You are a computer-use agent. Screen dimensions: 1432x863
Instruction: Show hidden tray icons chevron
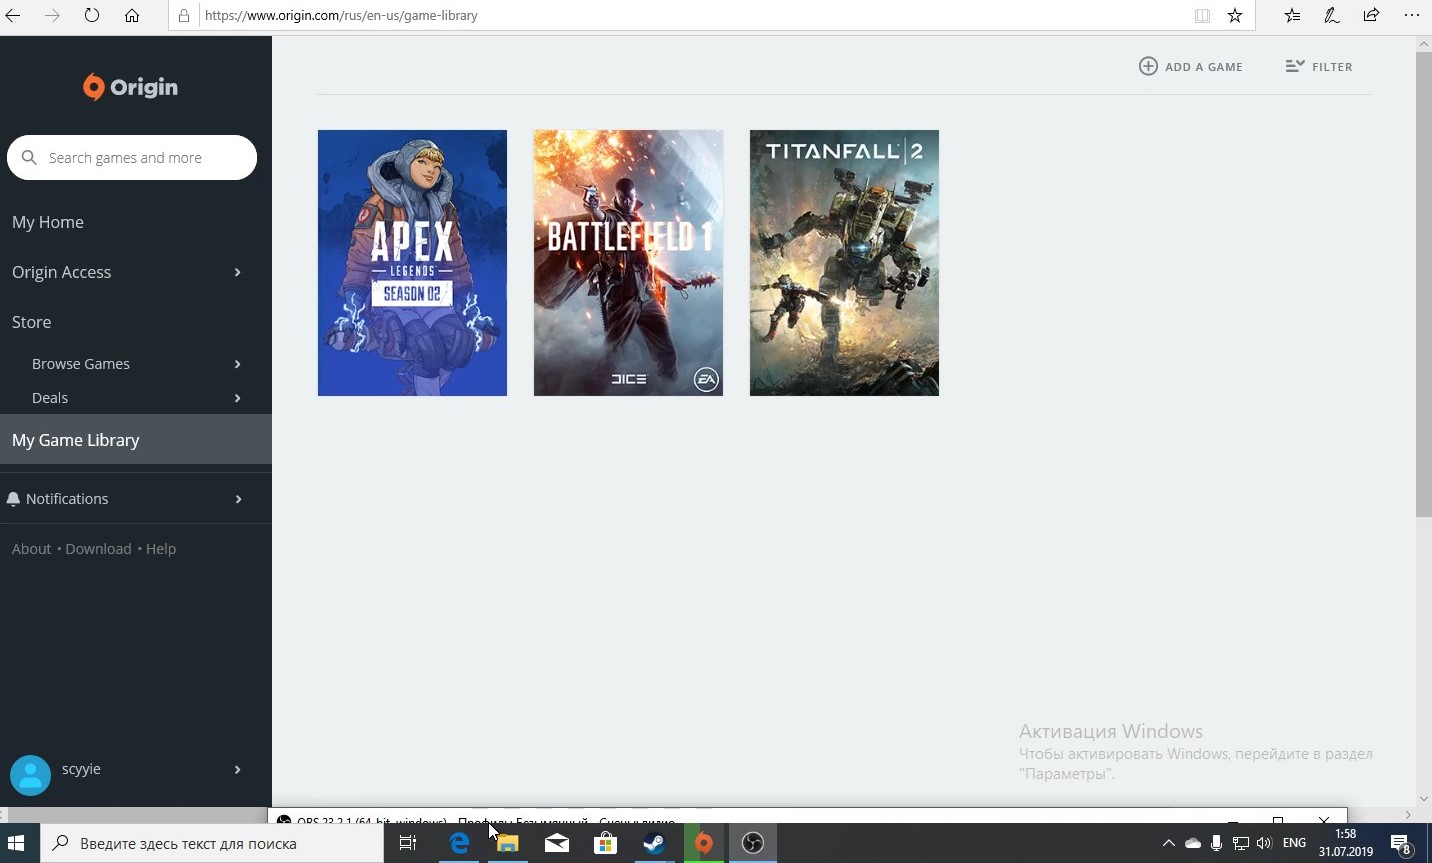click(x=1168, y=843)
